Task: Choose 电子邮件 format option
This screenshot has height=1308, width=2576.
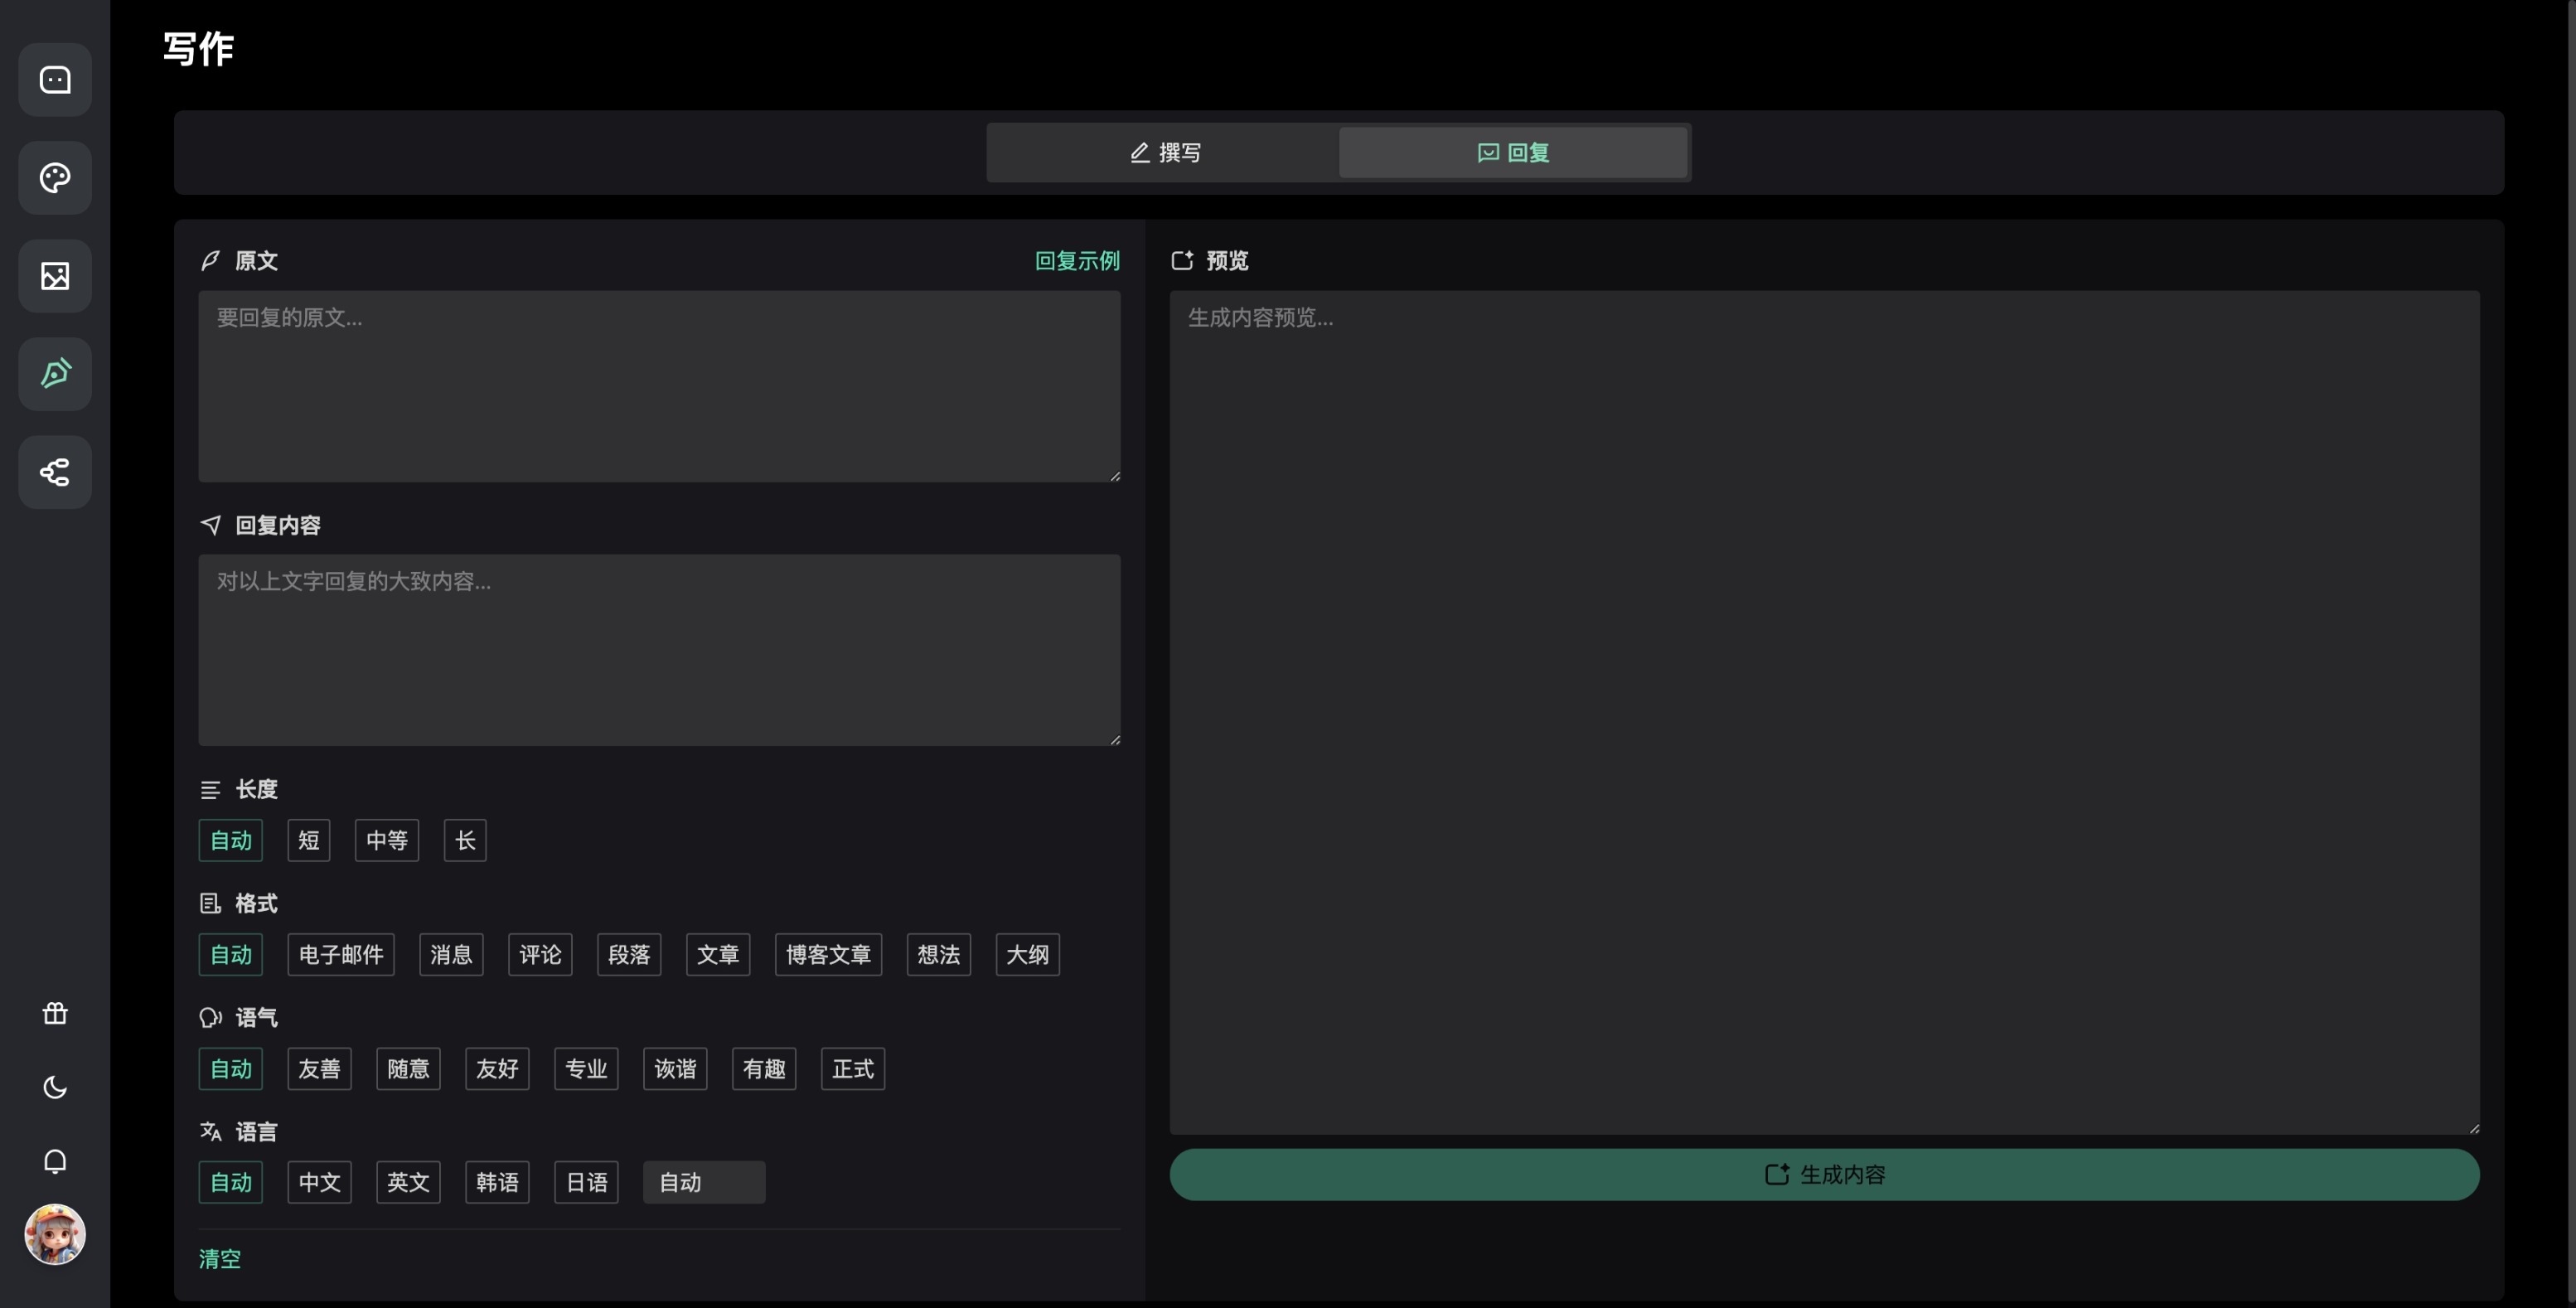Action: pyautogui.click(x=341, y=955)
